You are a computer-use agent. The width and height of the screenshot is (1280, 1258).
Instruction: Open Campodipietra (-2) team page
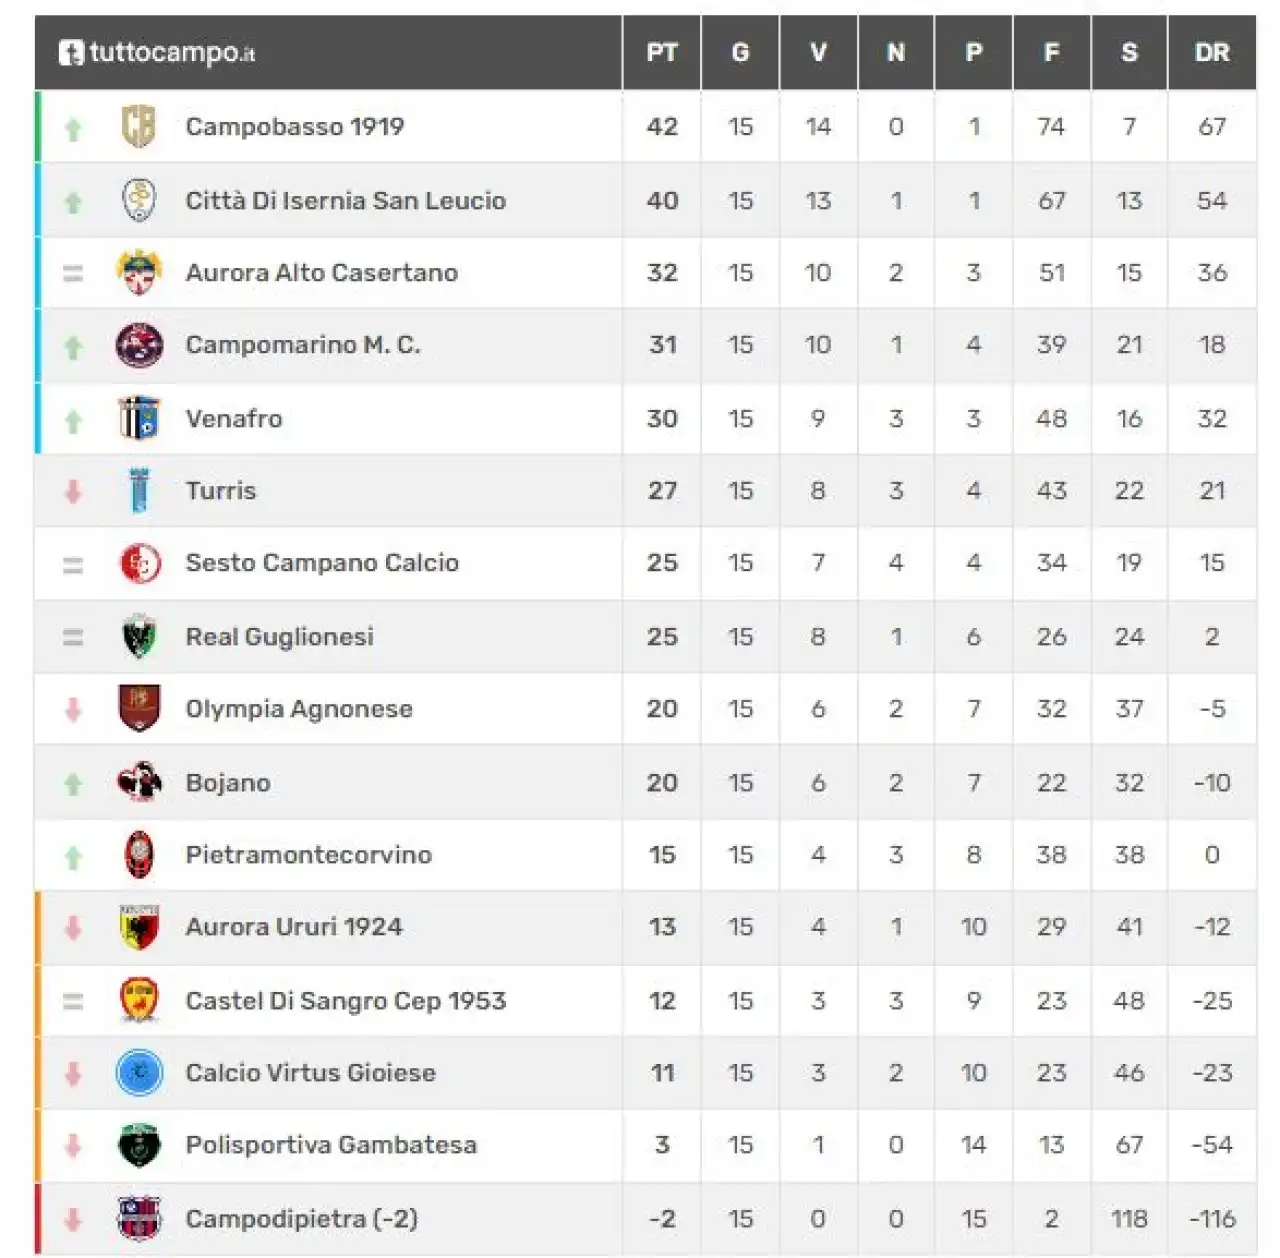pyautogui.click(x=302, y=1219)
